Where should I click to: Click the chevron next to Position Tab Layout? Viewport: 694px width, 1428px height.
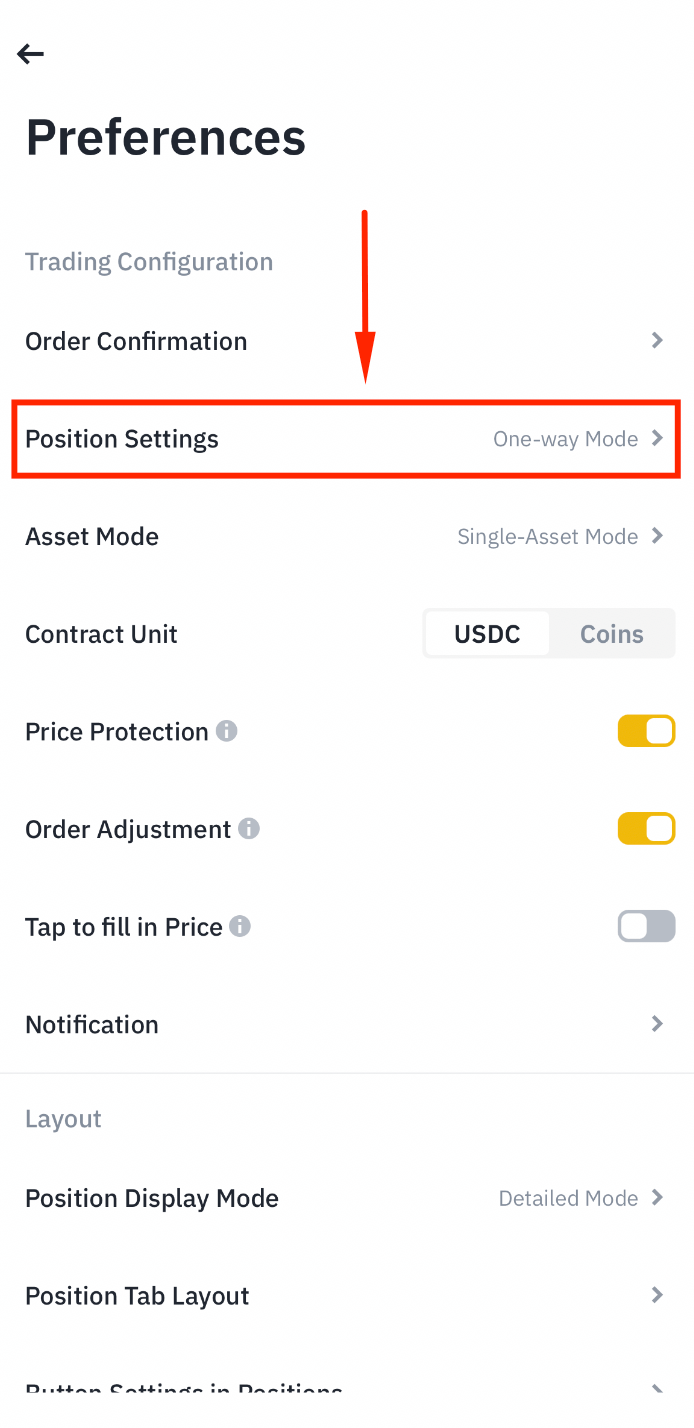click(x=657, y=1295)
